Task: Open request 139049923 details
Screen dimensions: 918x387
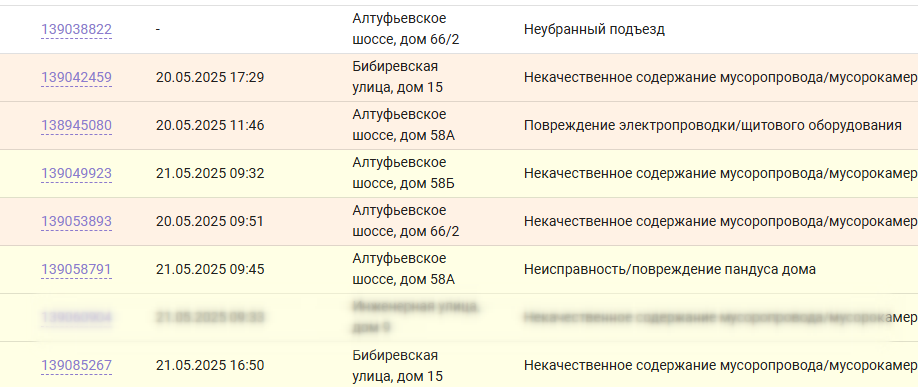Action: (76, 174)
